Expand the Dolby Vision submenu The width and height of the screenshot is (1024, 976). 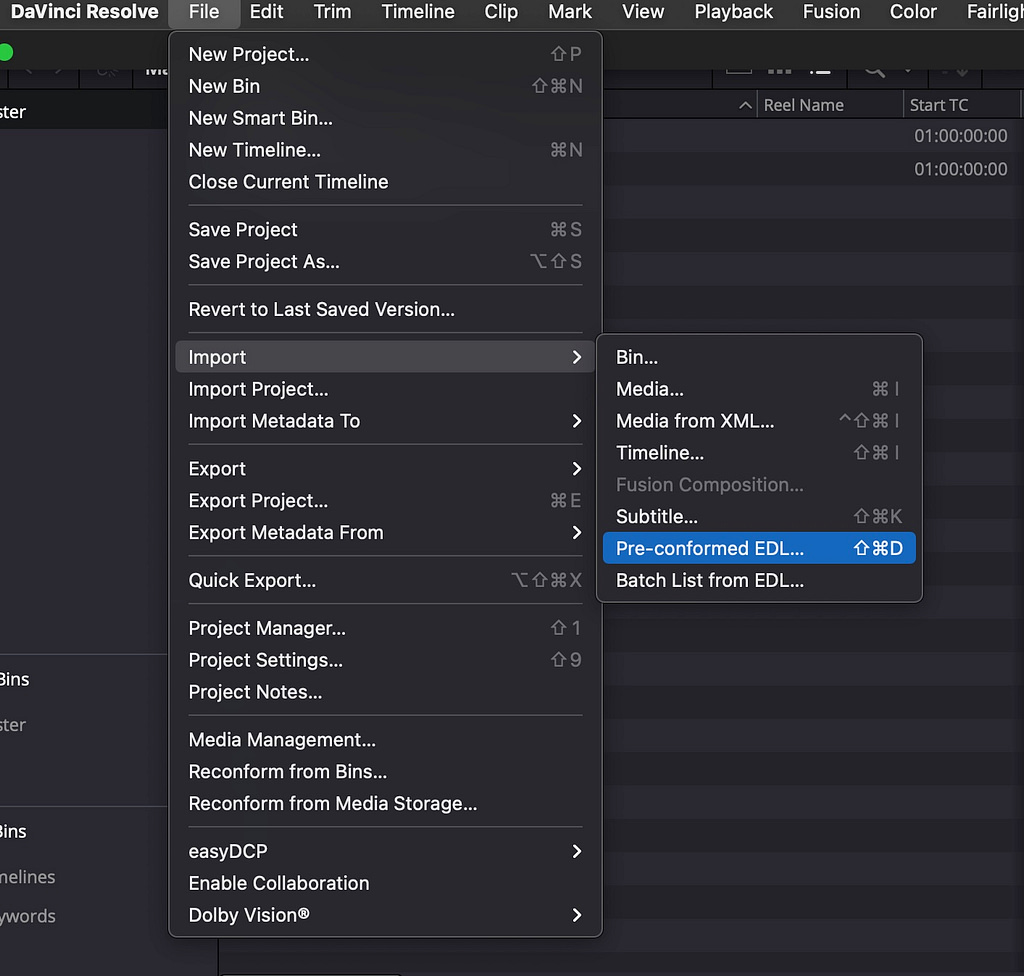point(385,916)
